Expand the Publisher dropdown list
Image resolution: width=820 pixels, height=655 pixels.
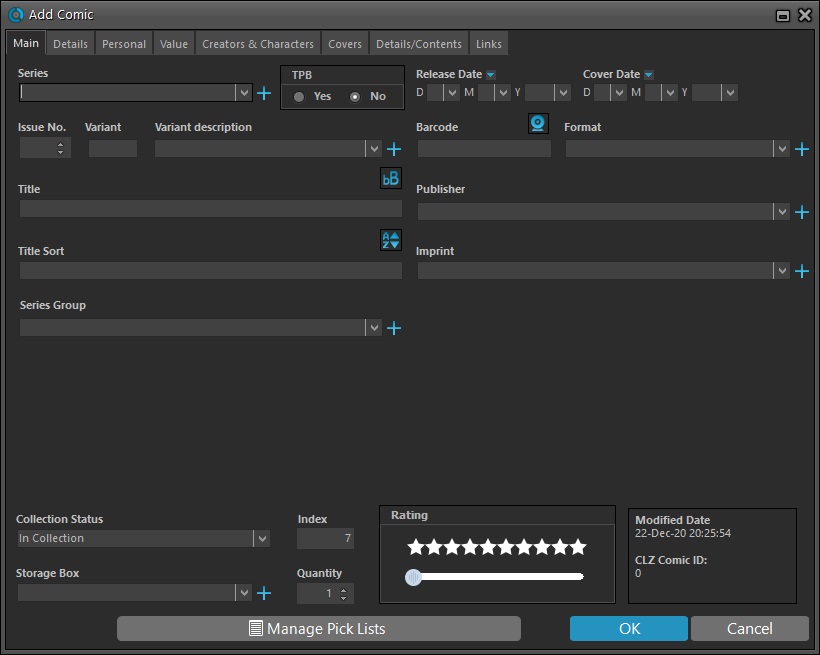coord(781,212)
